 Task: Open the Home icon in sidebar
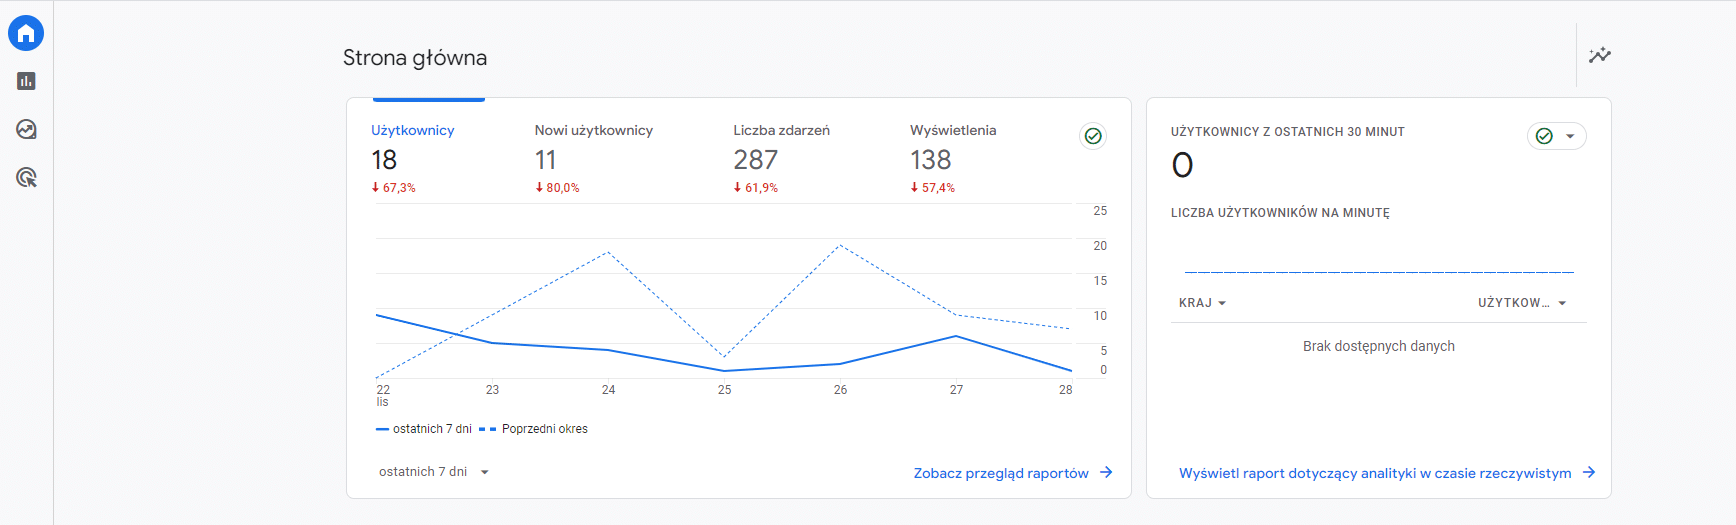click(26, 33)
